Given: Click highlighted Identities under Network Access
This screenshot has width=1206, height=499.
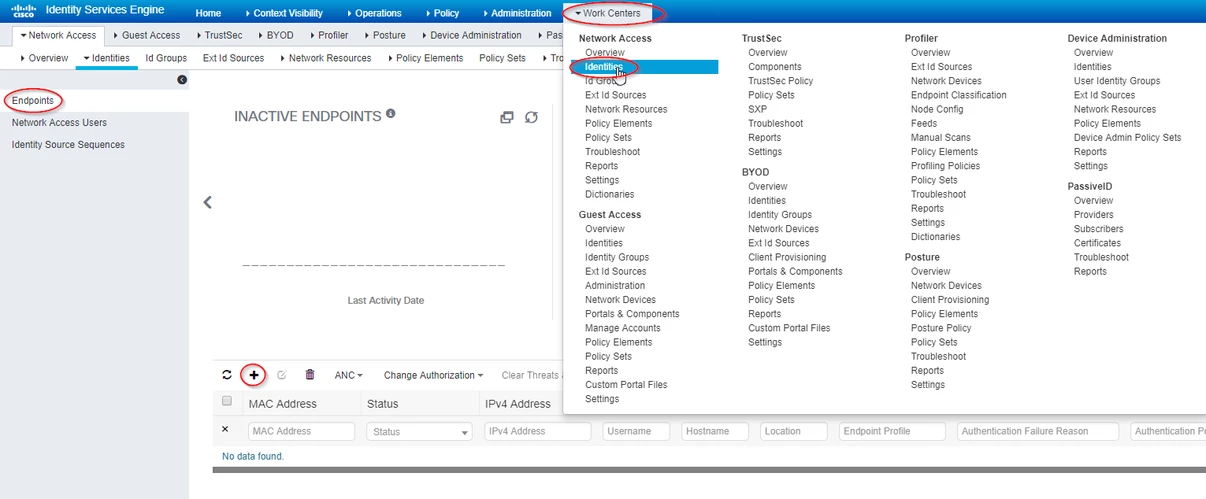Looking at the screenshot, I should (x=604, y=67).
